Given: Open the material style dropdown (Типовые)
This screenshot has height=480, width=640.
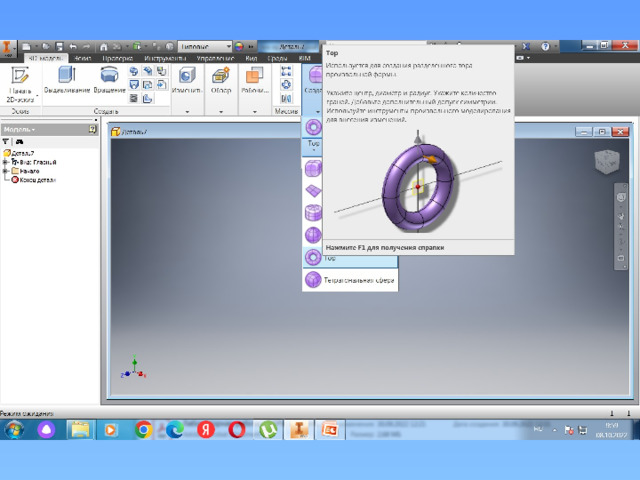Looking at the screenshot, I should (205, 47).
